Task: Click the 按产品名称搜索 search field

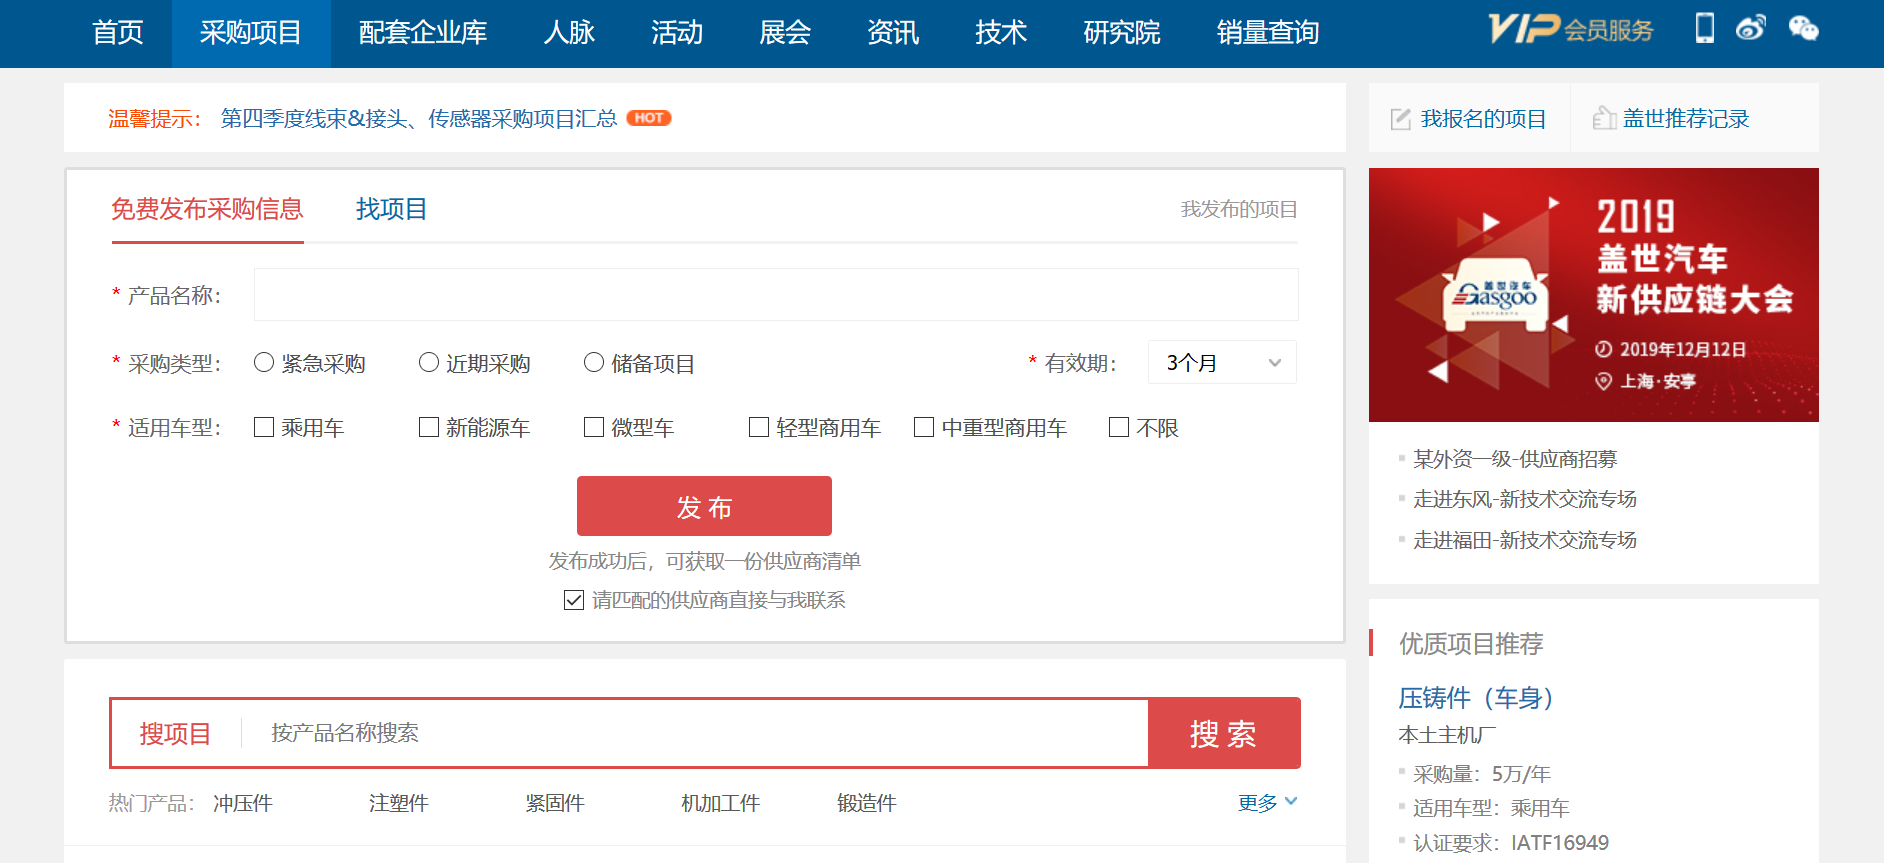Action: [694, 733]
